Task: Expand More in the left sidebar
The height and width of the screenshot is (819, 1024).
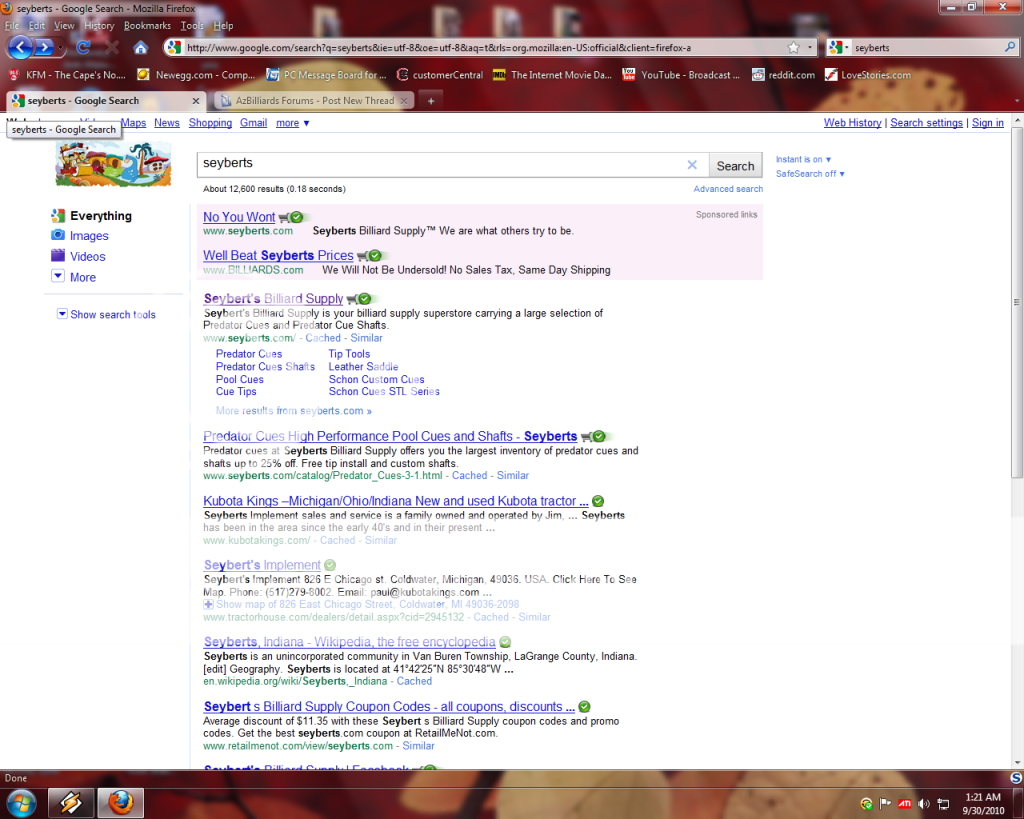Action: tap(82, 278)
